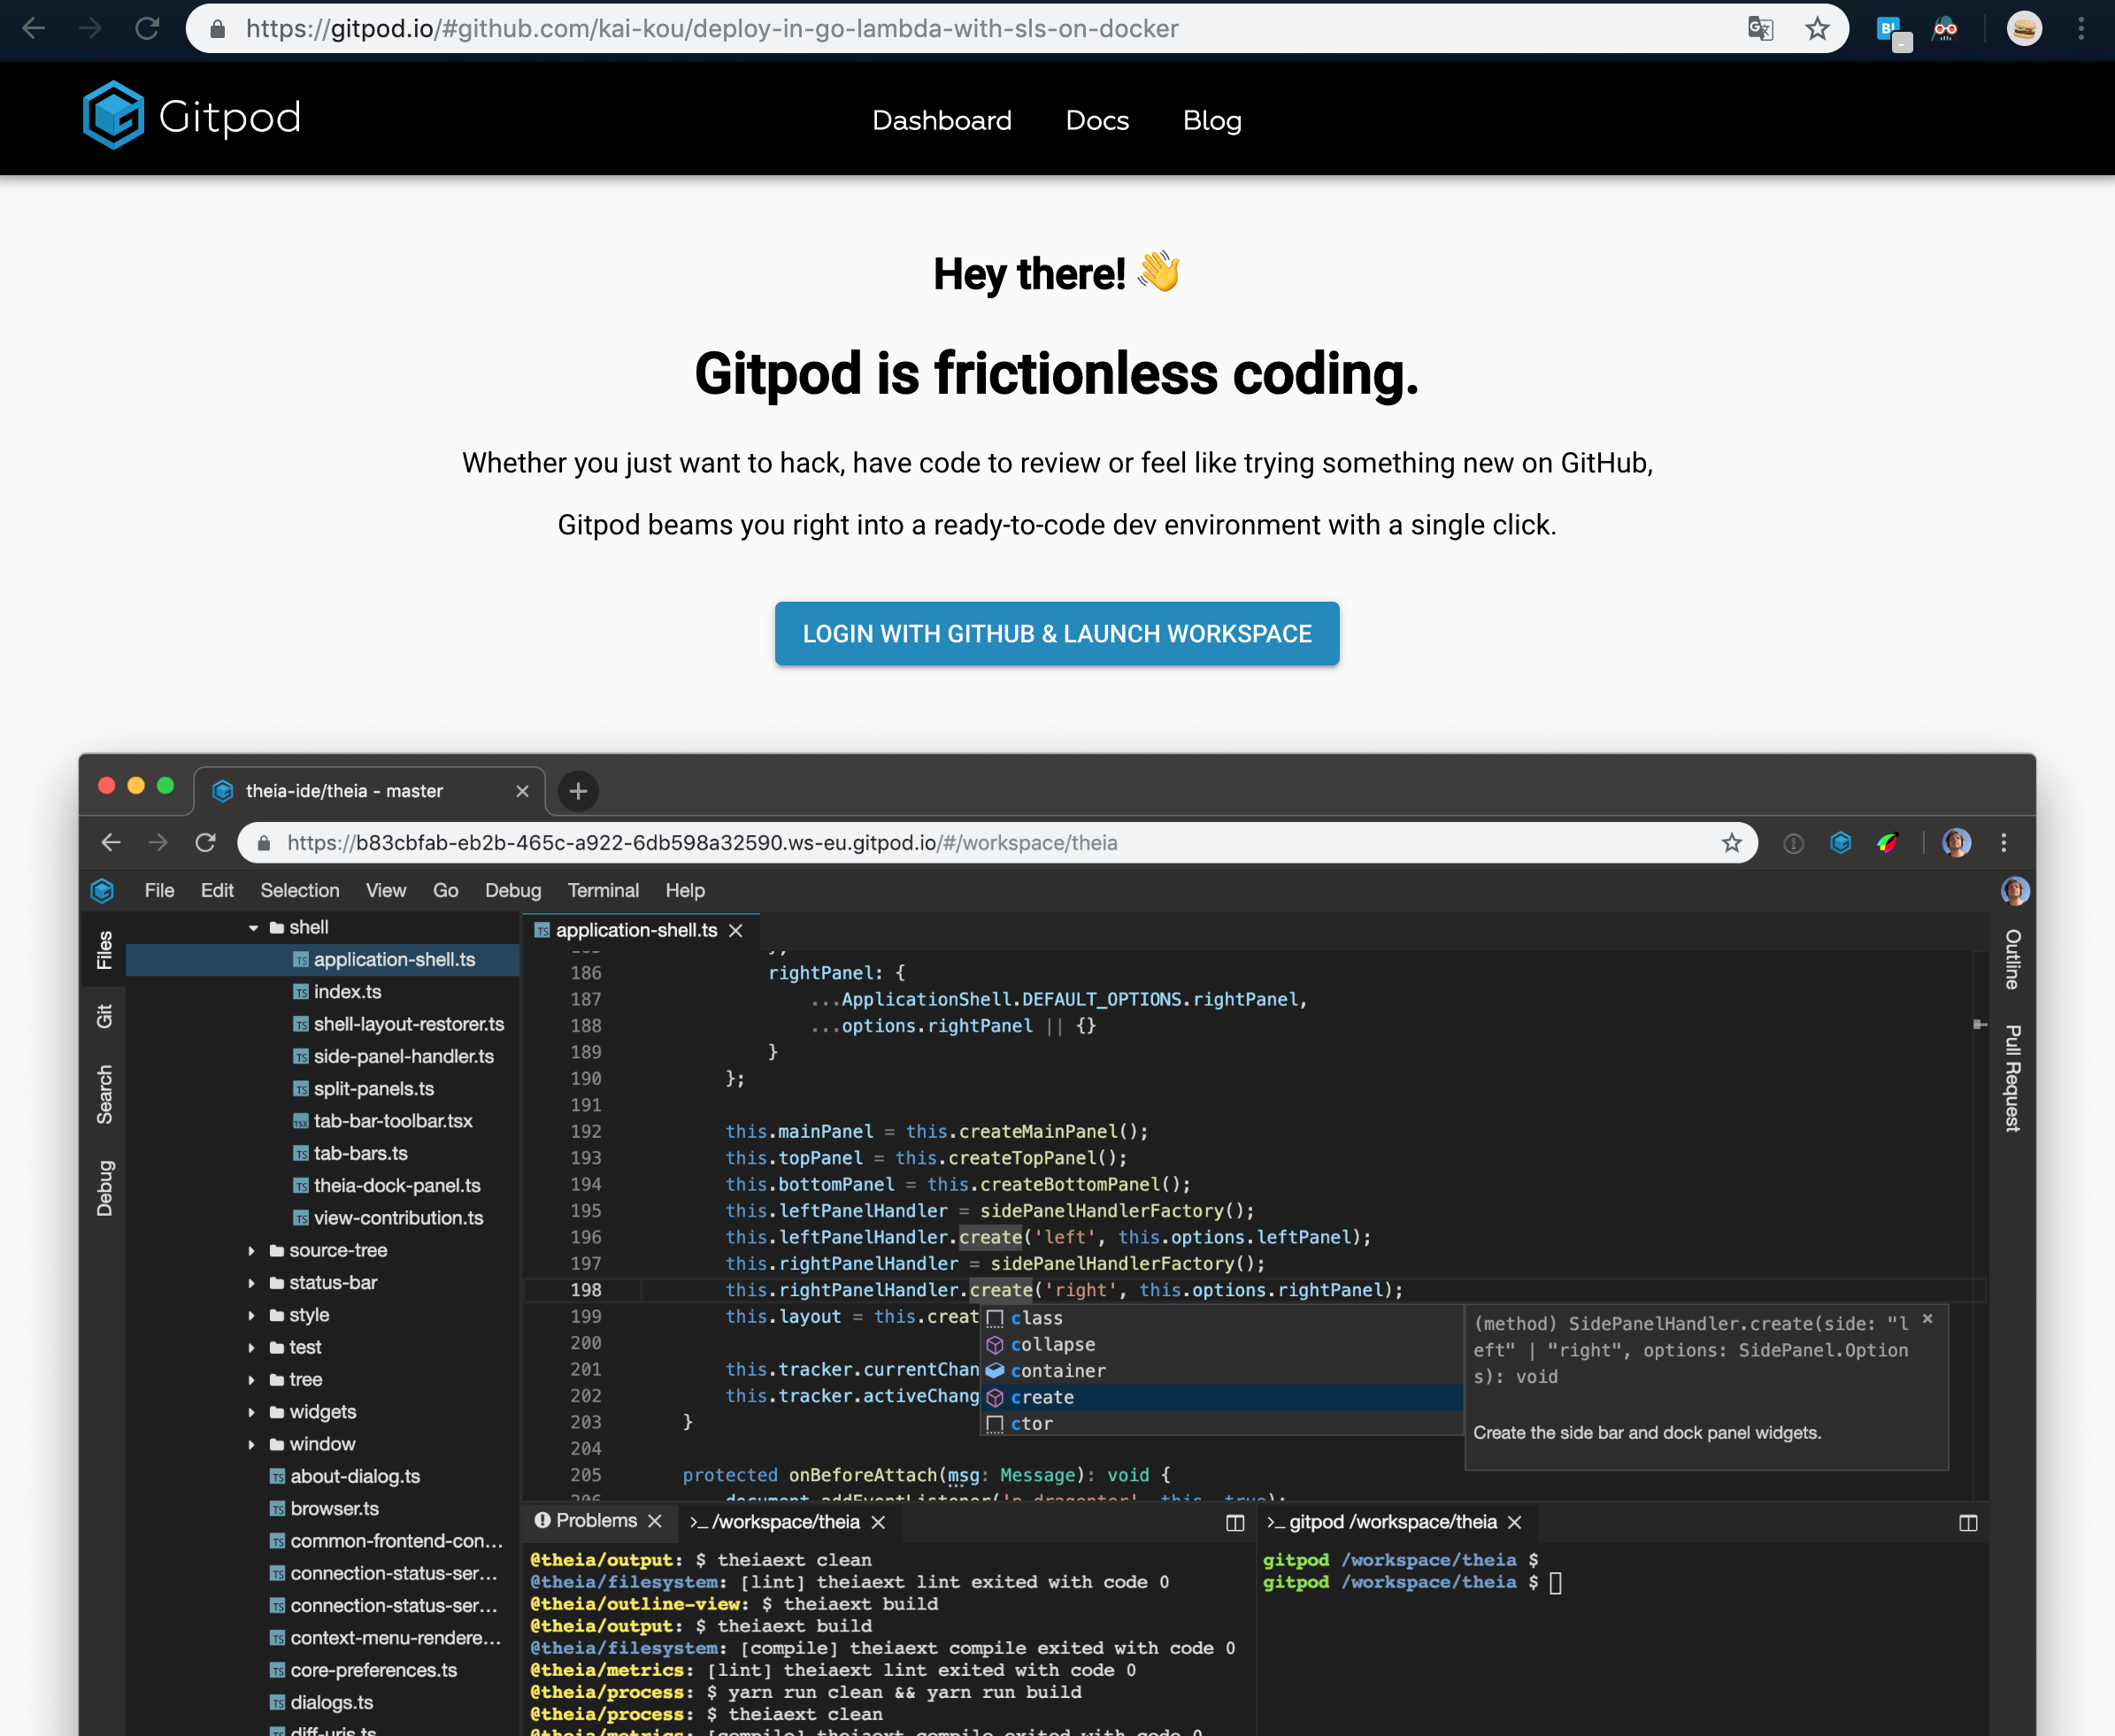The height and width of the screenshot is (1736, 2115).
Task: Open the Blog navigation link
Action: tap(1214, 118)
